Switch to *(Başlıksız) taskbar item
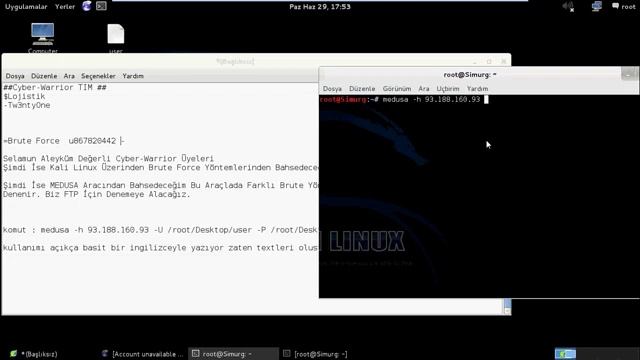Viewport: 640px width, 360px height. (35, 354)
